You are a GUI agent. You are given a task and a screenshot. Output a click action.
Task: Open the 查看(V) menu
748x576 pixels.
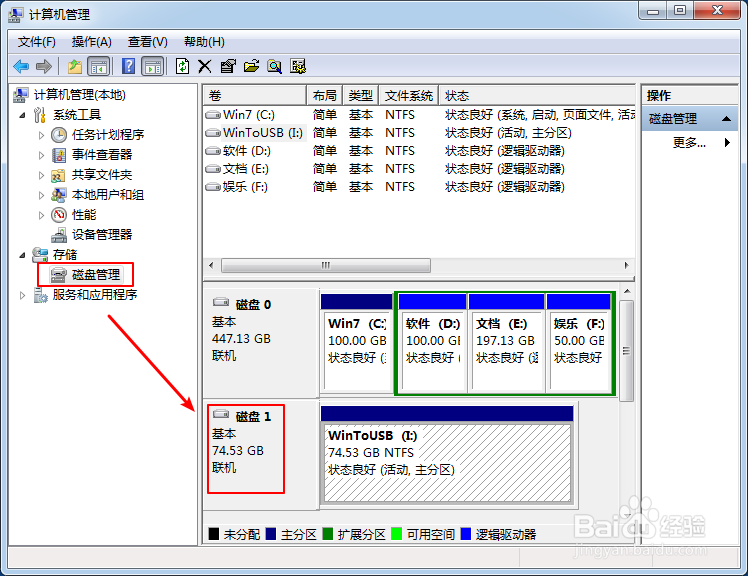tap(147, 42)
